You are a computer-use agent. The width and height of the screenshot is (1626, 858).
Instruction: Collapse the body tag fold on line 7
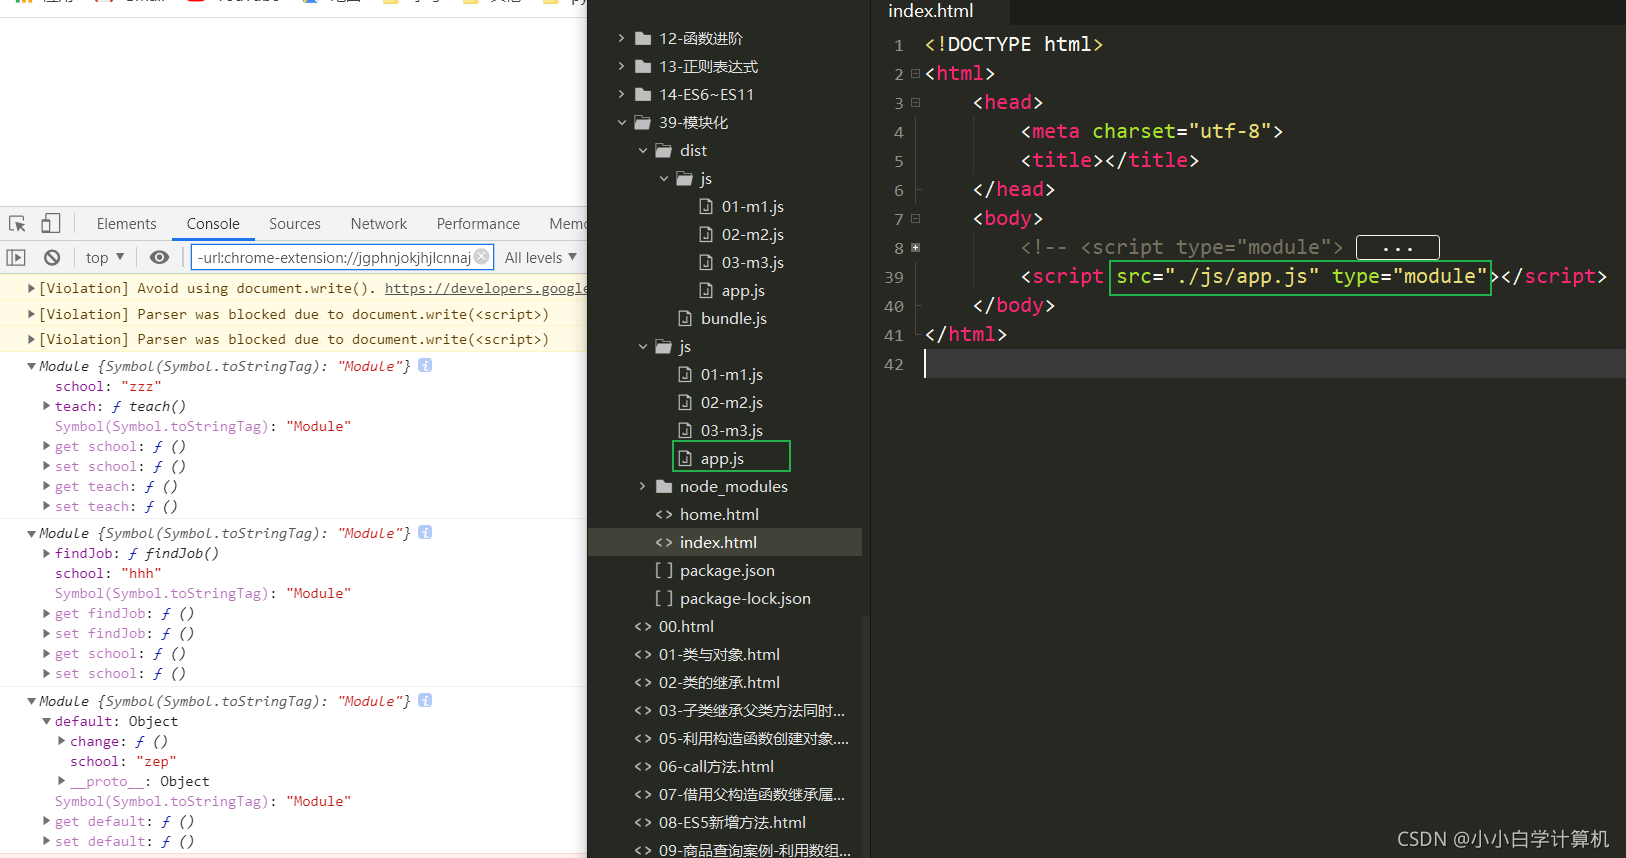(x=915, y=218)
